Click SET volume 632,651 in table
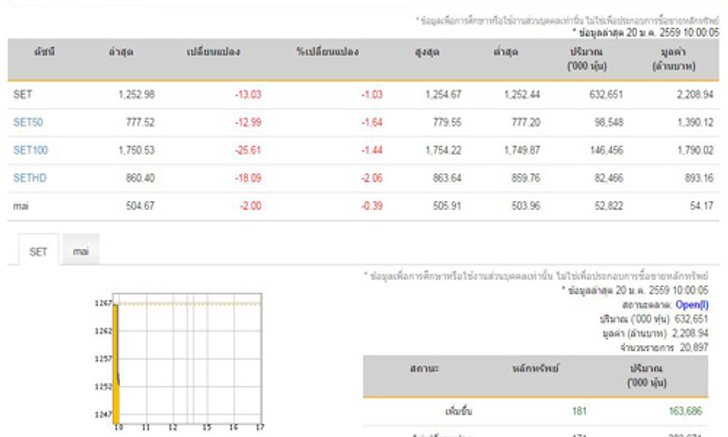Screen dimensions: 728x437 [606, 94]
